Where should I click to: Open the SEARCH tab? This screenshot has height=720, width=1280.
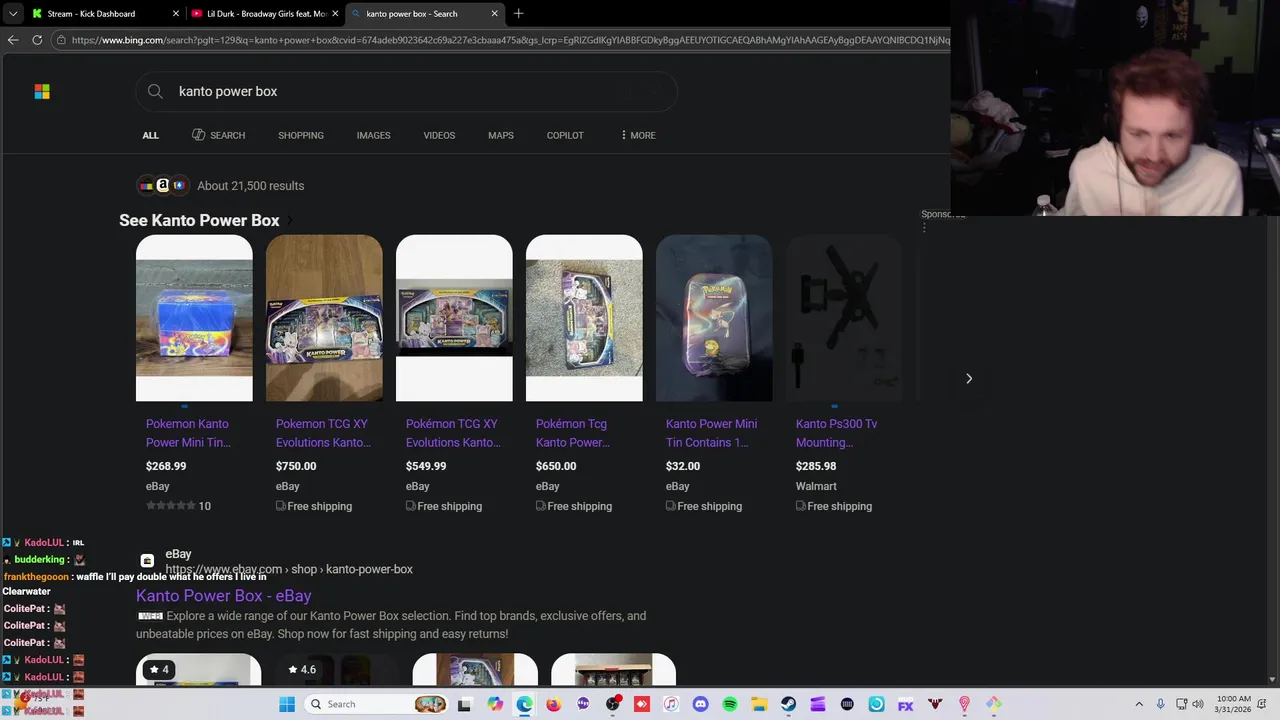click(x=218, y=135)
